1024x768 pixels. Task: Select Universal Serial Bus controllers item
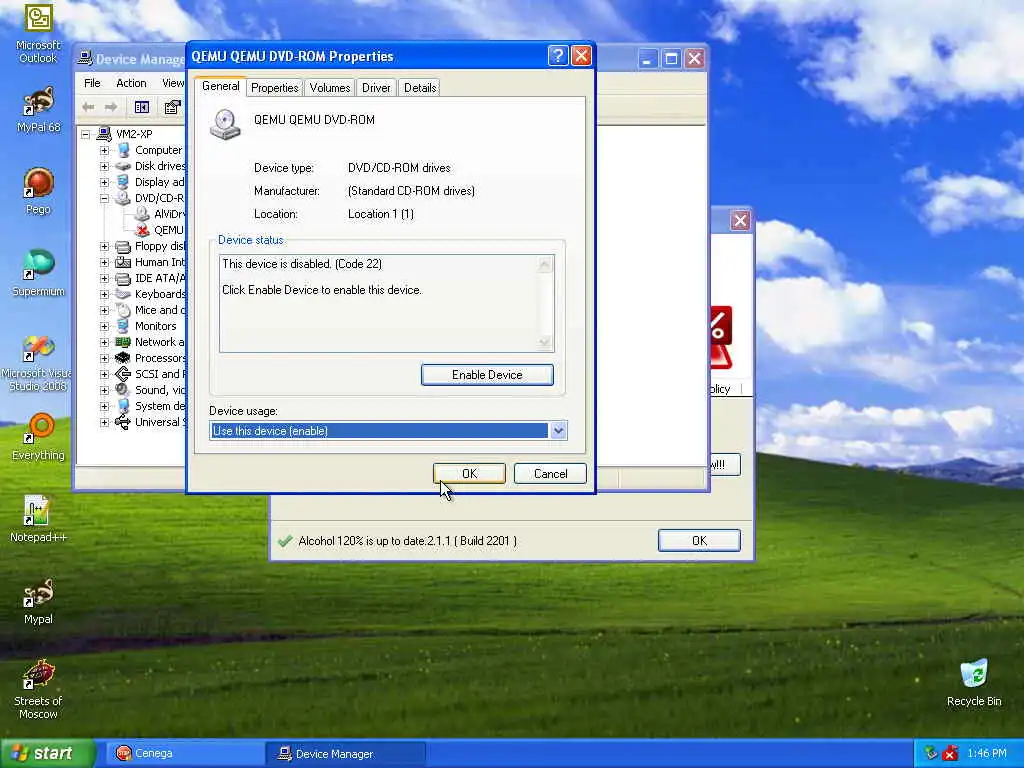[160, 422]
